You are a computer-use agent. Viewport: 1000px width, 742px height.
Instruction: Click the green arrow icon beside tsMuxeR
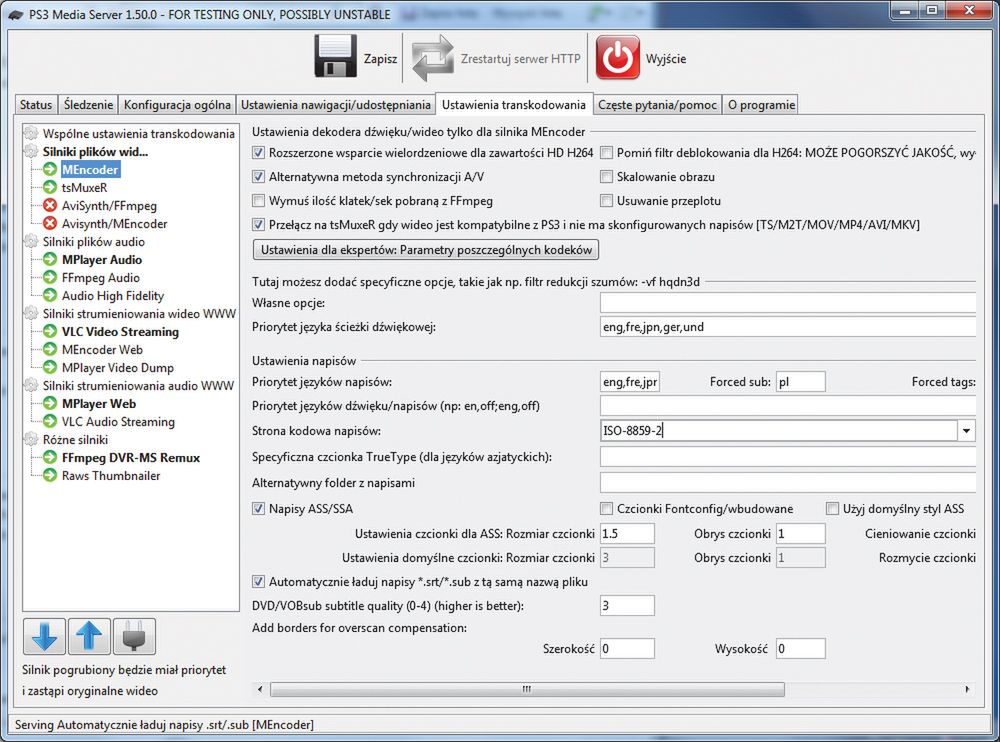click(x=50, y=187)
